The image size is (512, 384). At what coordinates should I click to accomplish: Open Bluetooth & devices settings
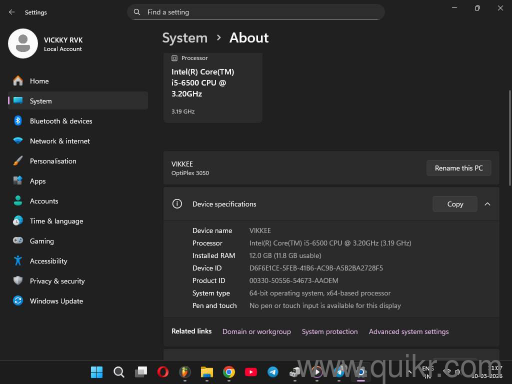point(78,121)
